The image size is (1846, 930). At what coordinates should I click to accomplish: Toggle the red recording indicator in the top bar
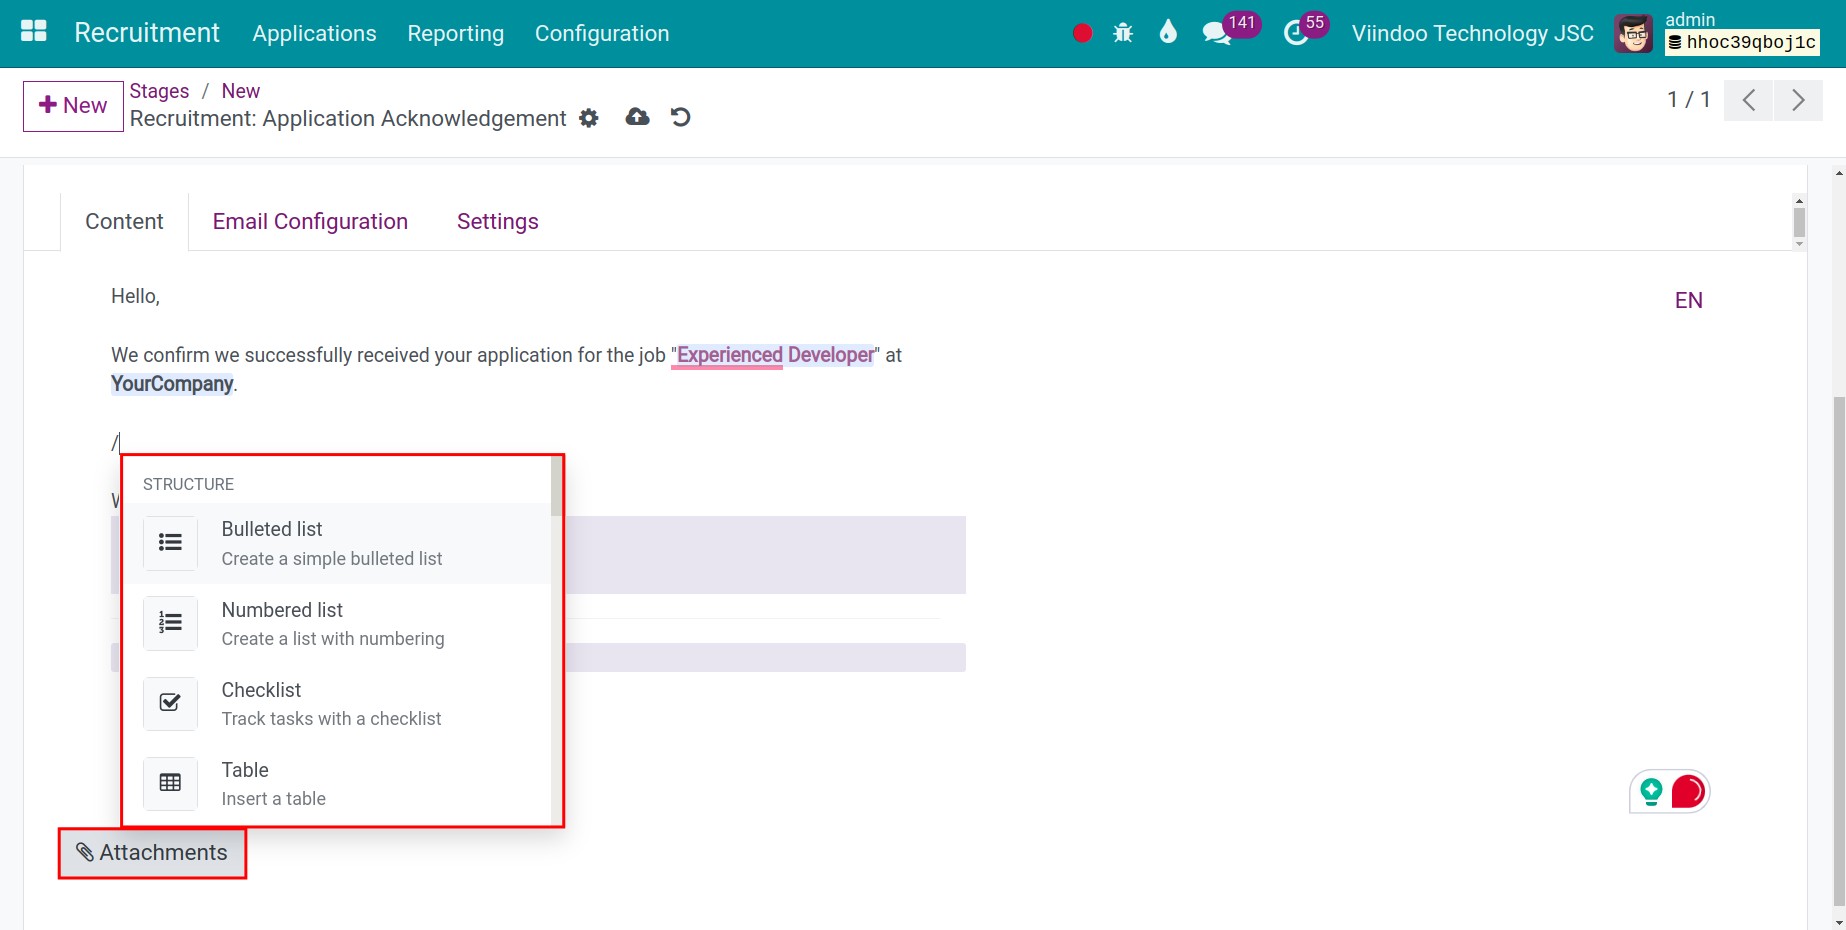click(x=1081, y=32)
